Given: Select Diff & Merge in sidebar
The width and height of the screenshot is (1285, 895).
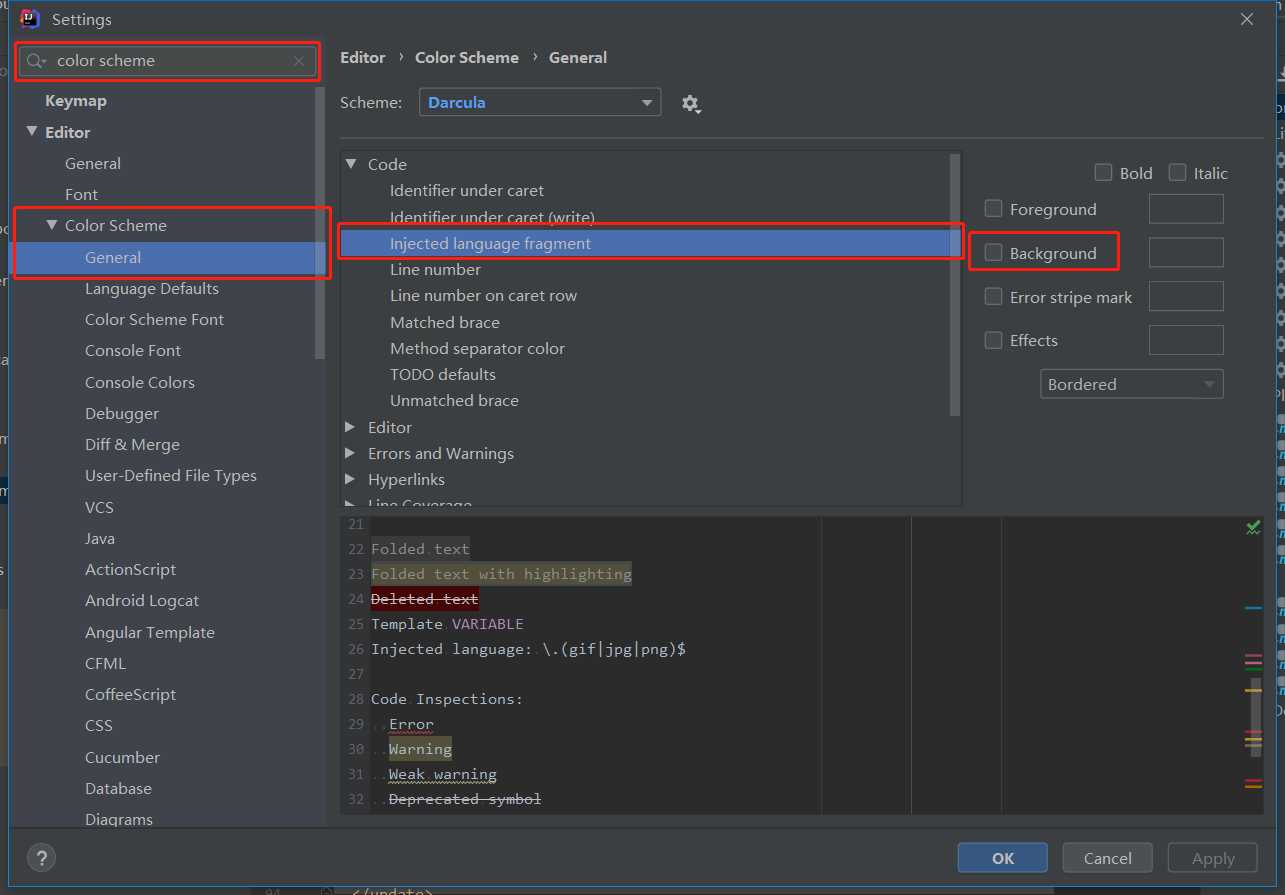Looking at the screenshot, I should coord(132,444).
